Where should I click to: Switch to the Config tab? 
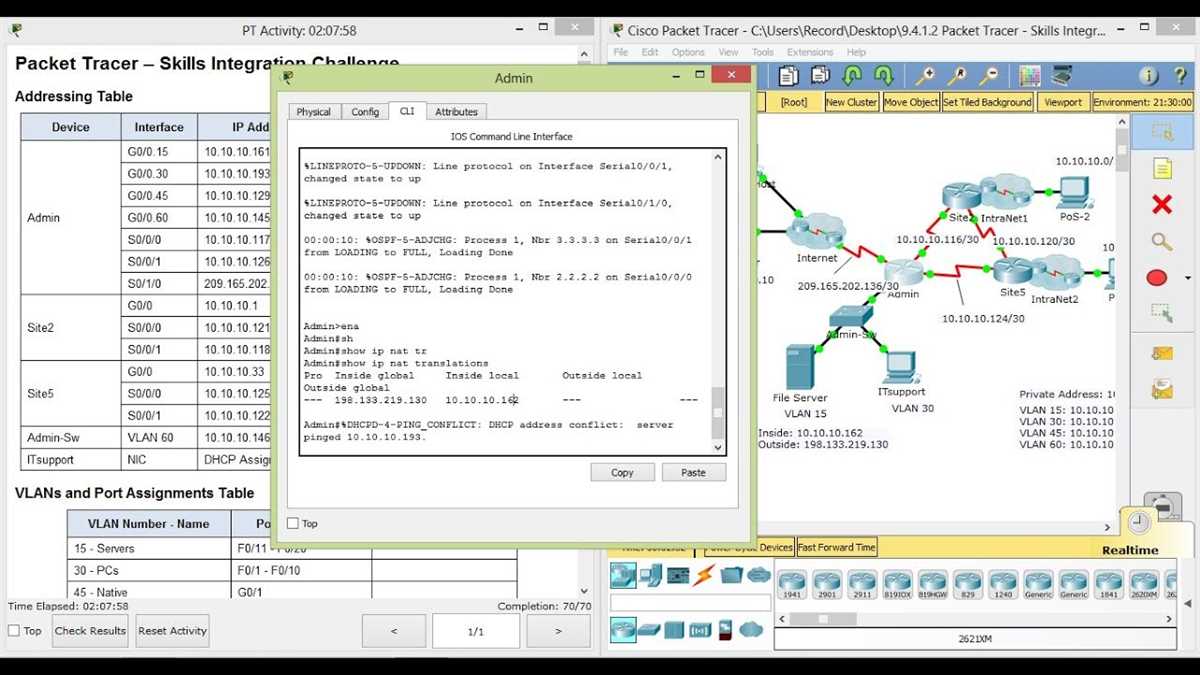pos(365,112)
